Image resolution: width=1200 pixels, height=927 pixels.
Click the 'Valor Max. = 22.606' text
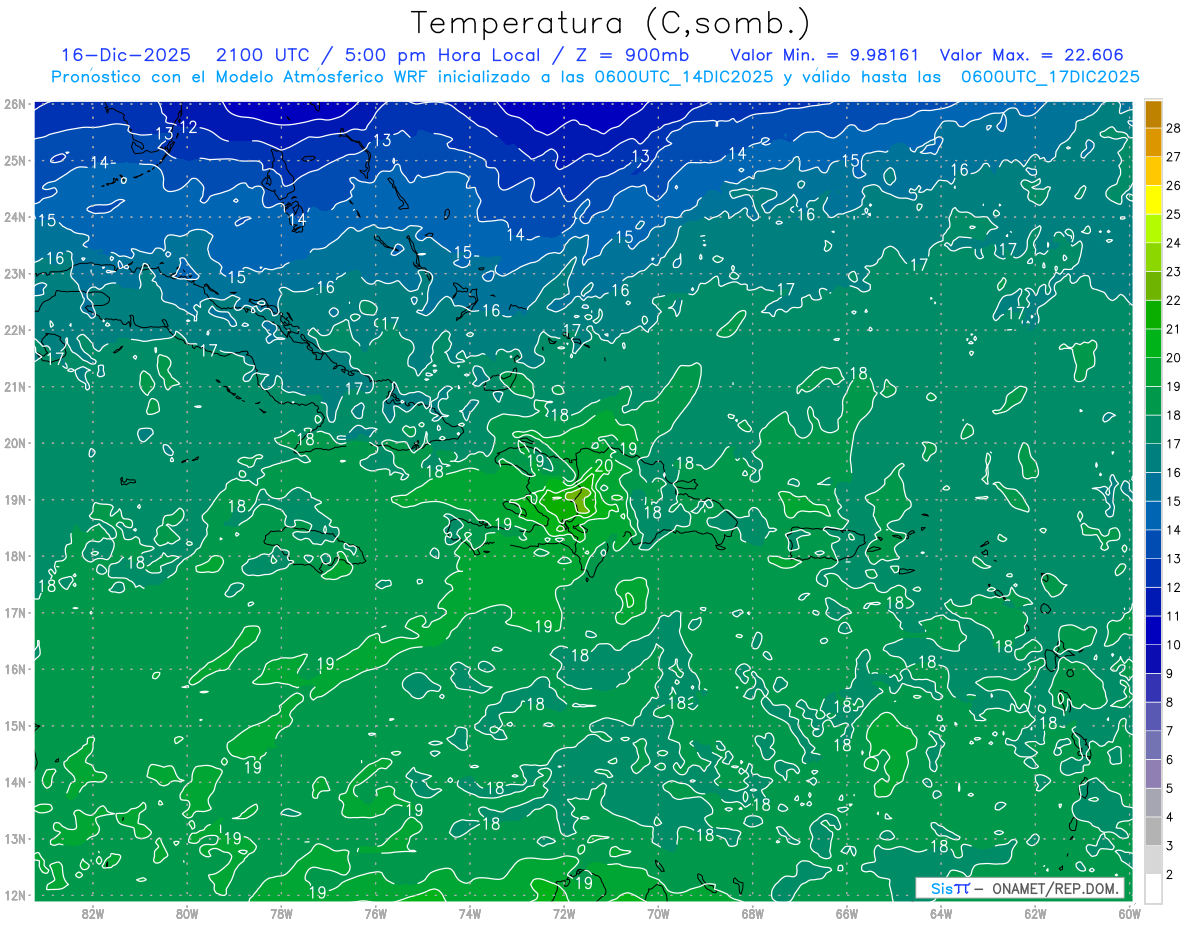[x=1032, y=55]
